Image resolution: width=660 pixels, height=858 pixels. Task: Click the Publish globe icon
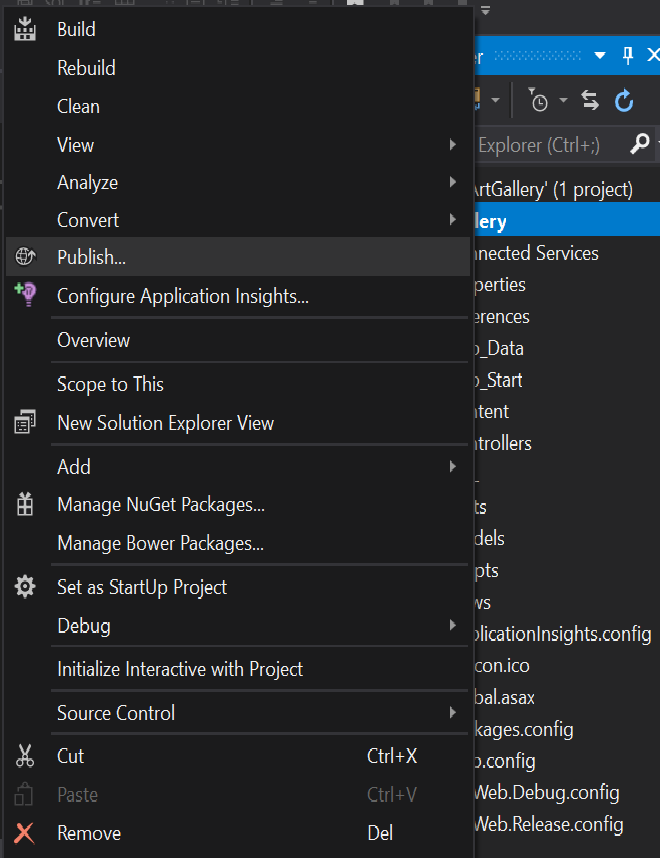point(25,256)
